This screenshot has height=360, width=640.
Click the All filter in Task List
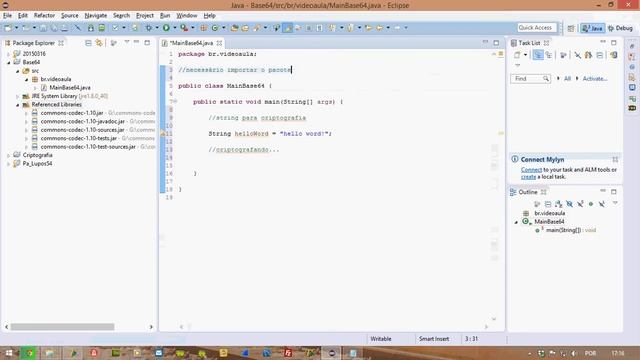[x=567, y=79]
